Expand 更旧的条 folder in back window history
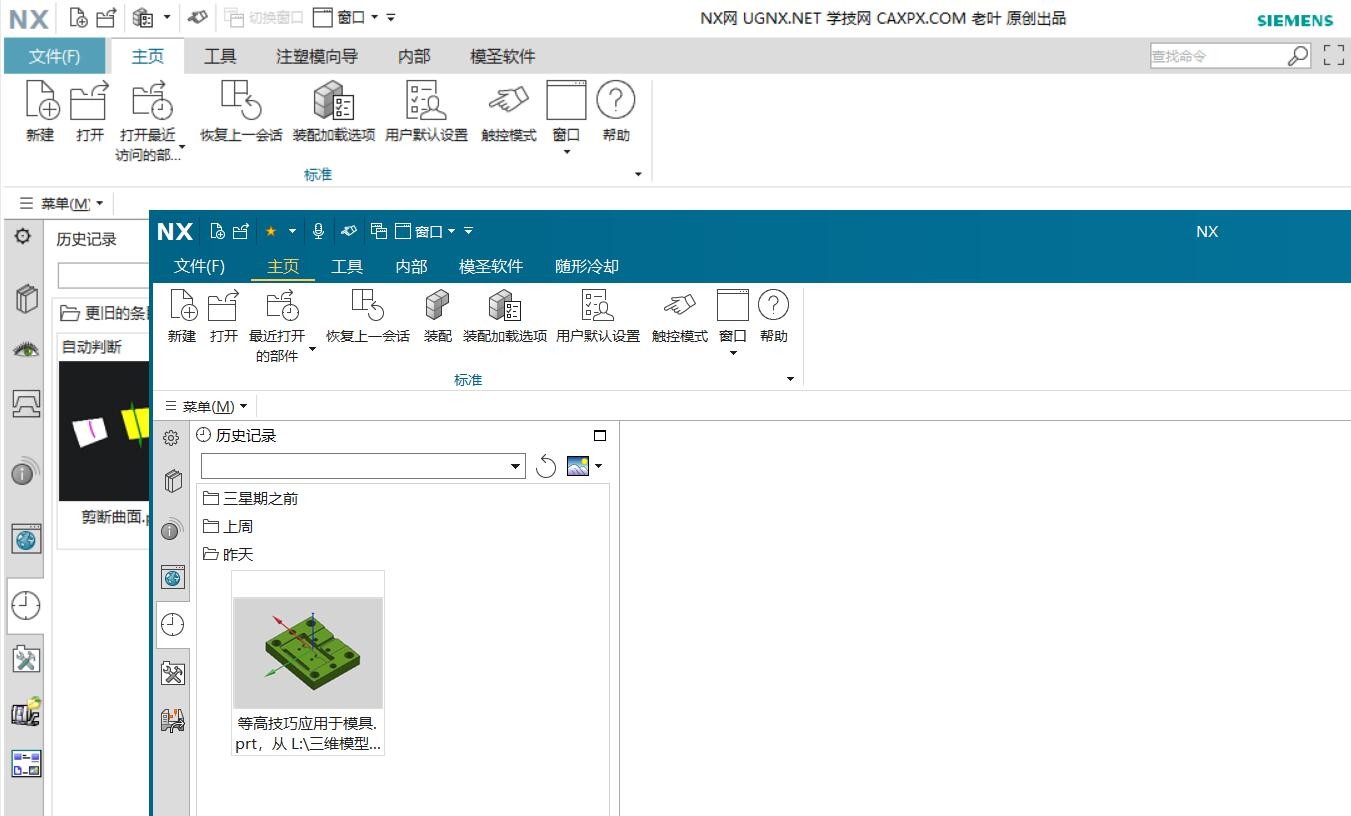Screen dimensions: 1351x816 (104, 313)
